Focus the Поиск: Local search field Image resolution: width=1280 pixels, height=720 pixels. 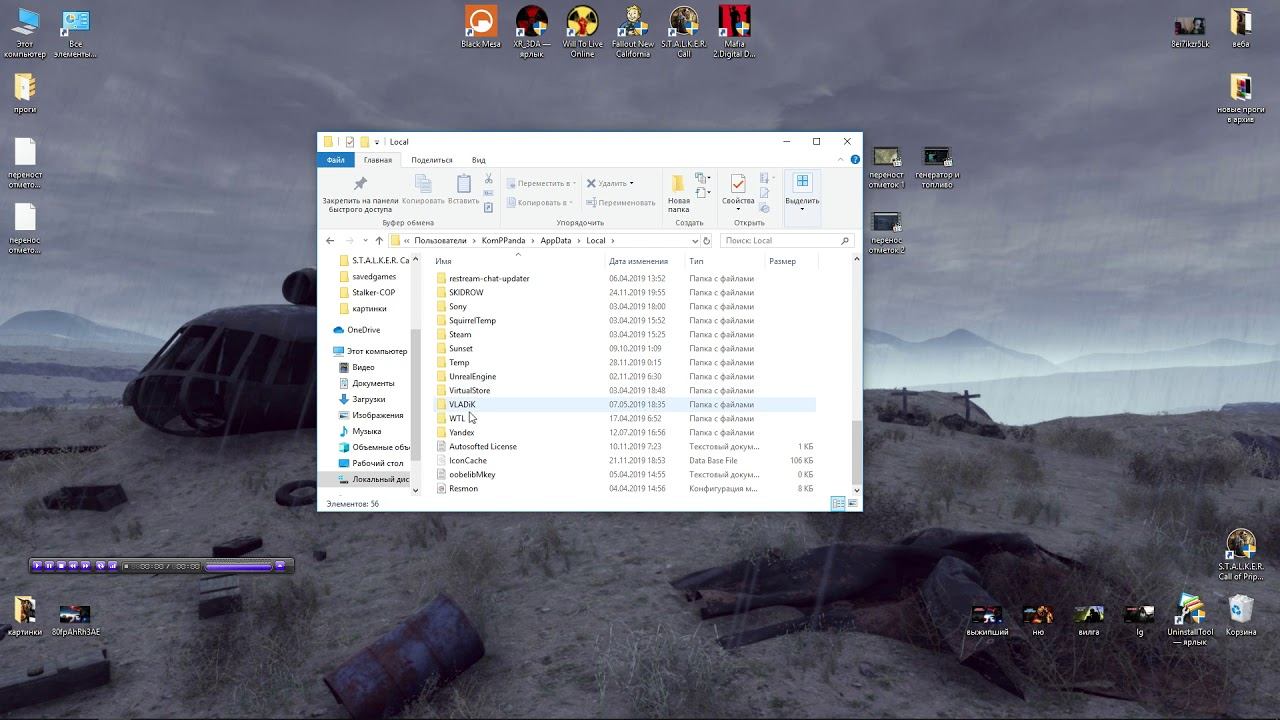[x=787, y=240]
